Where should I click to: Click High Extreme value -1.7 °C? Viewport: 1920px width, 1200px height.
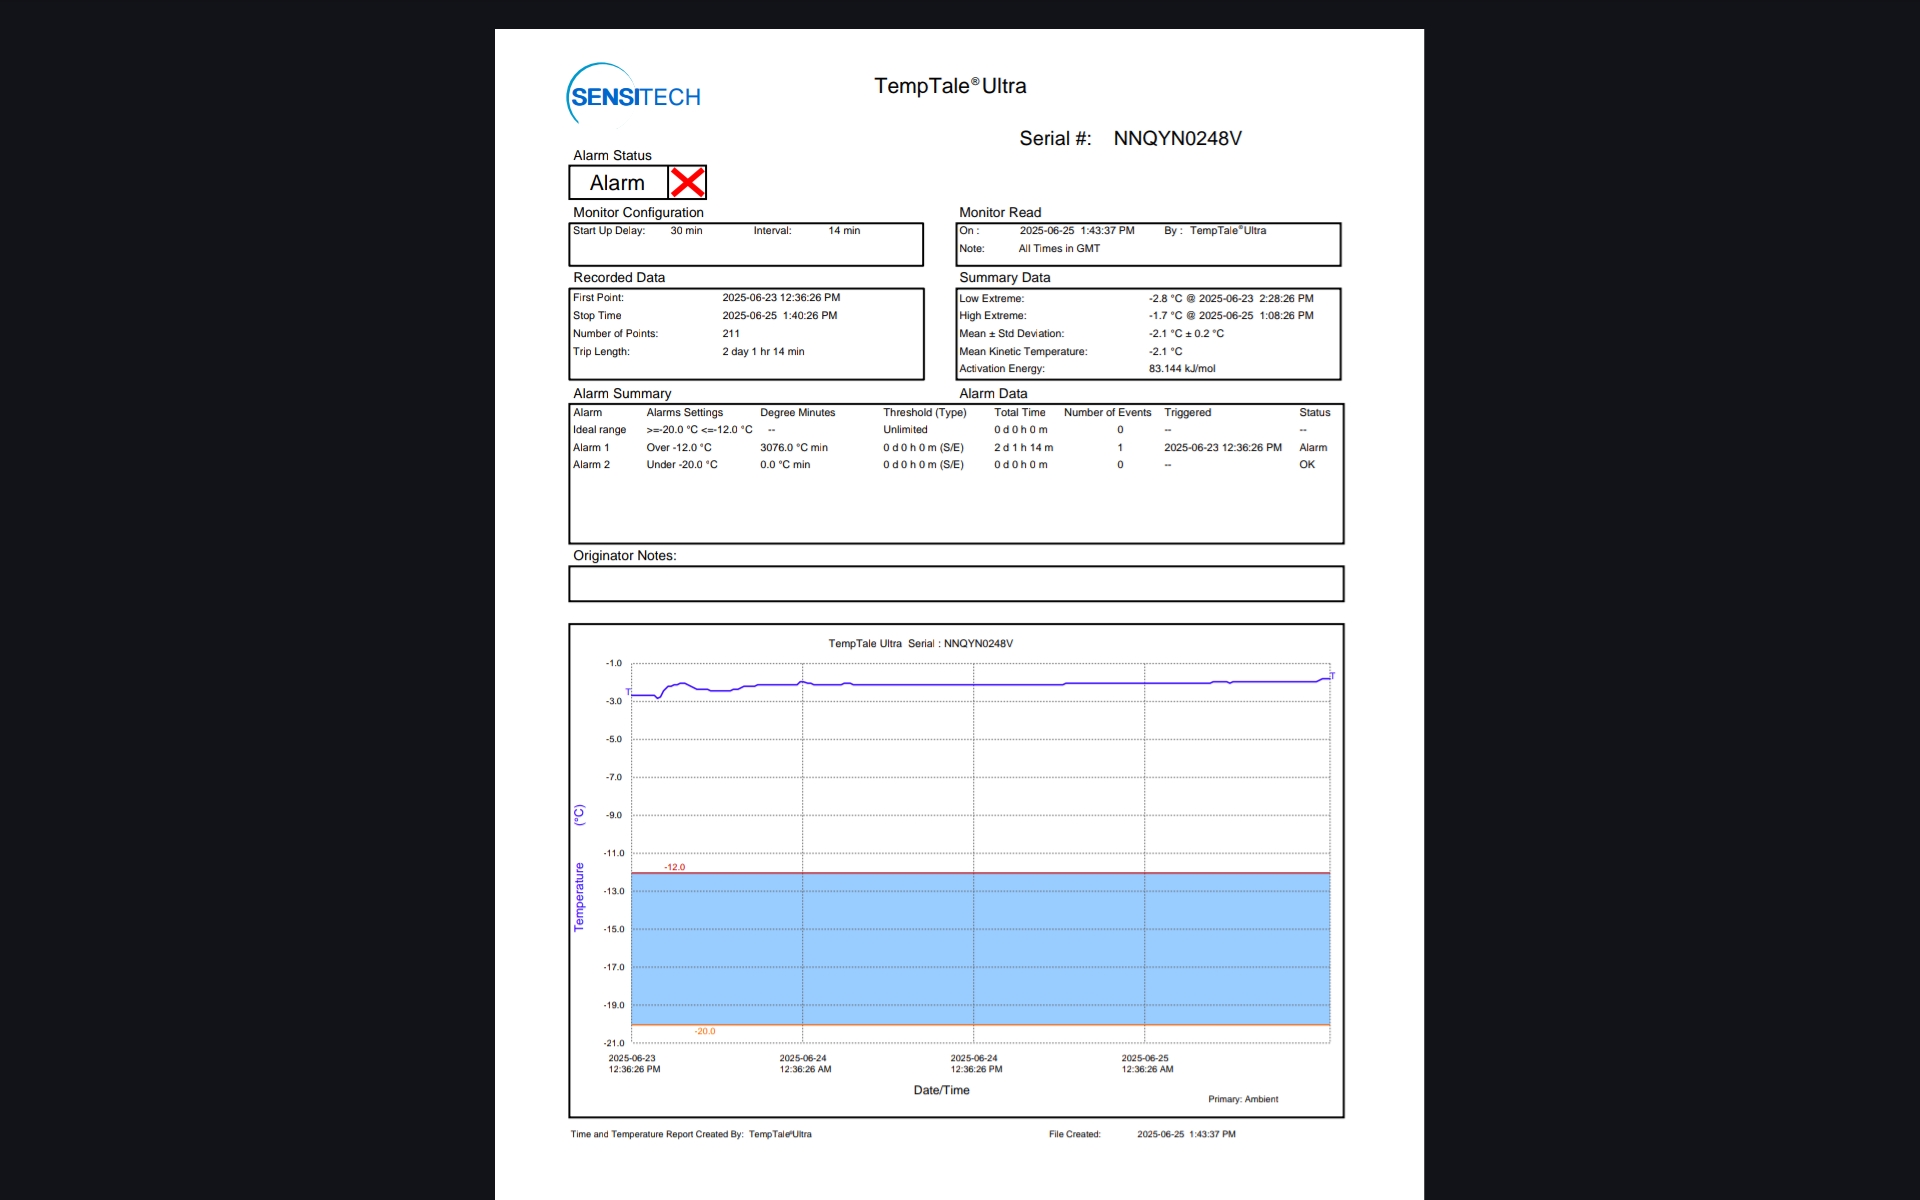tap(1165, 316)
